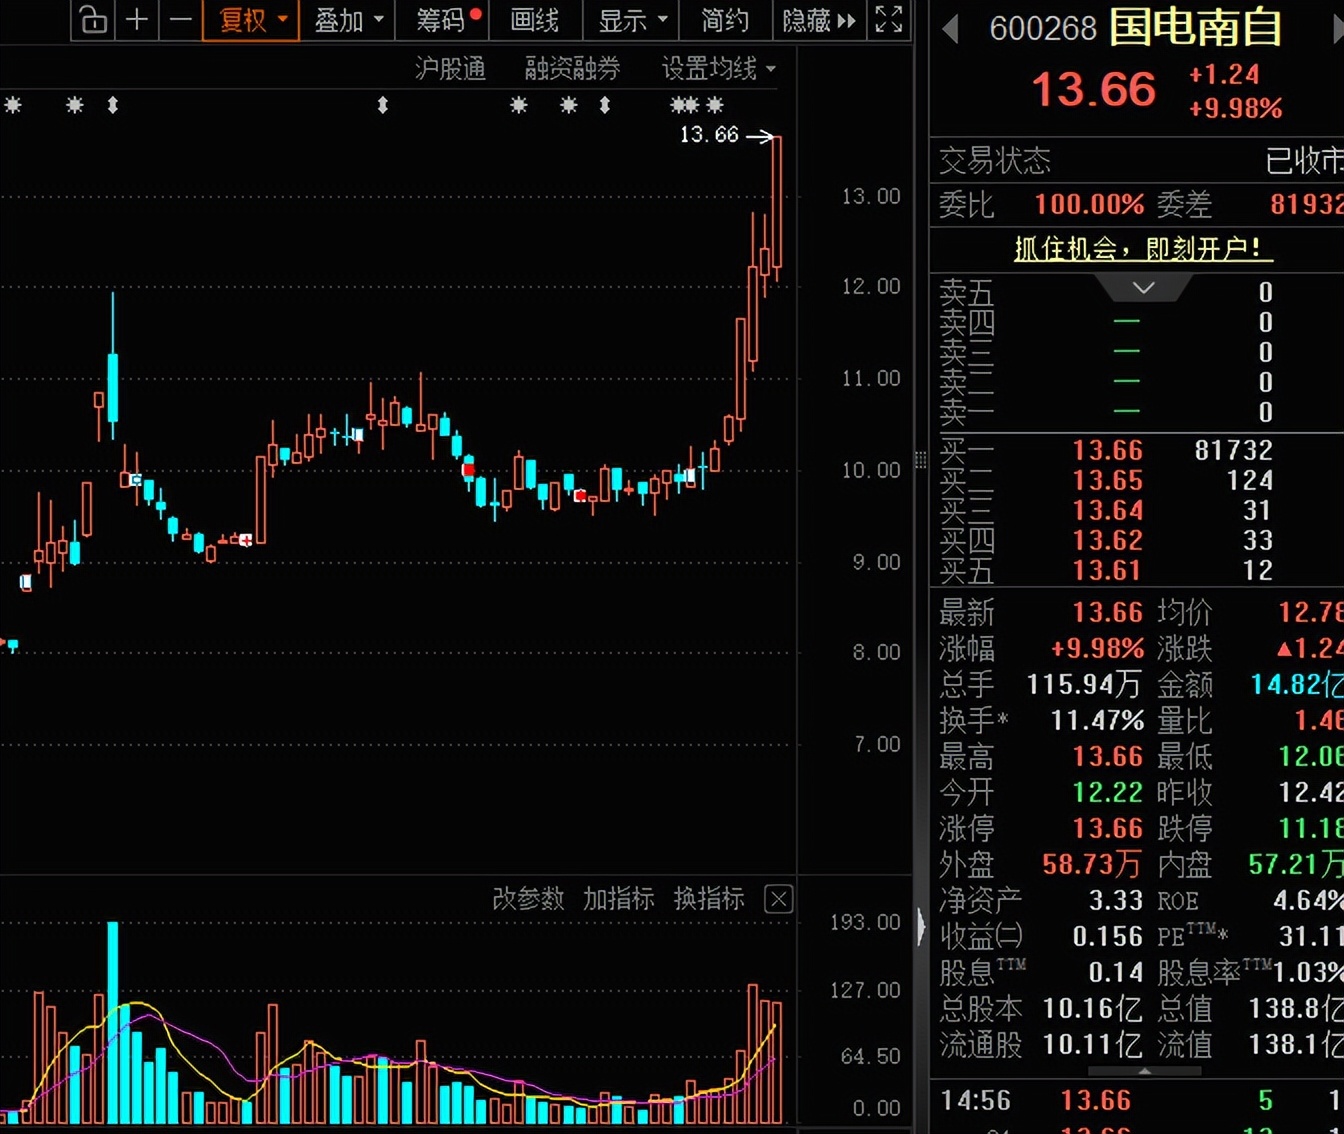Viewport: 1344px width, 1134px height.
Task: Zoom in chart with plus icon
Action: [137, 20]
